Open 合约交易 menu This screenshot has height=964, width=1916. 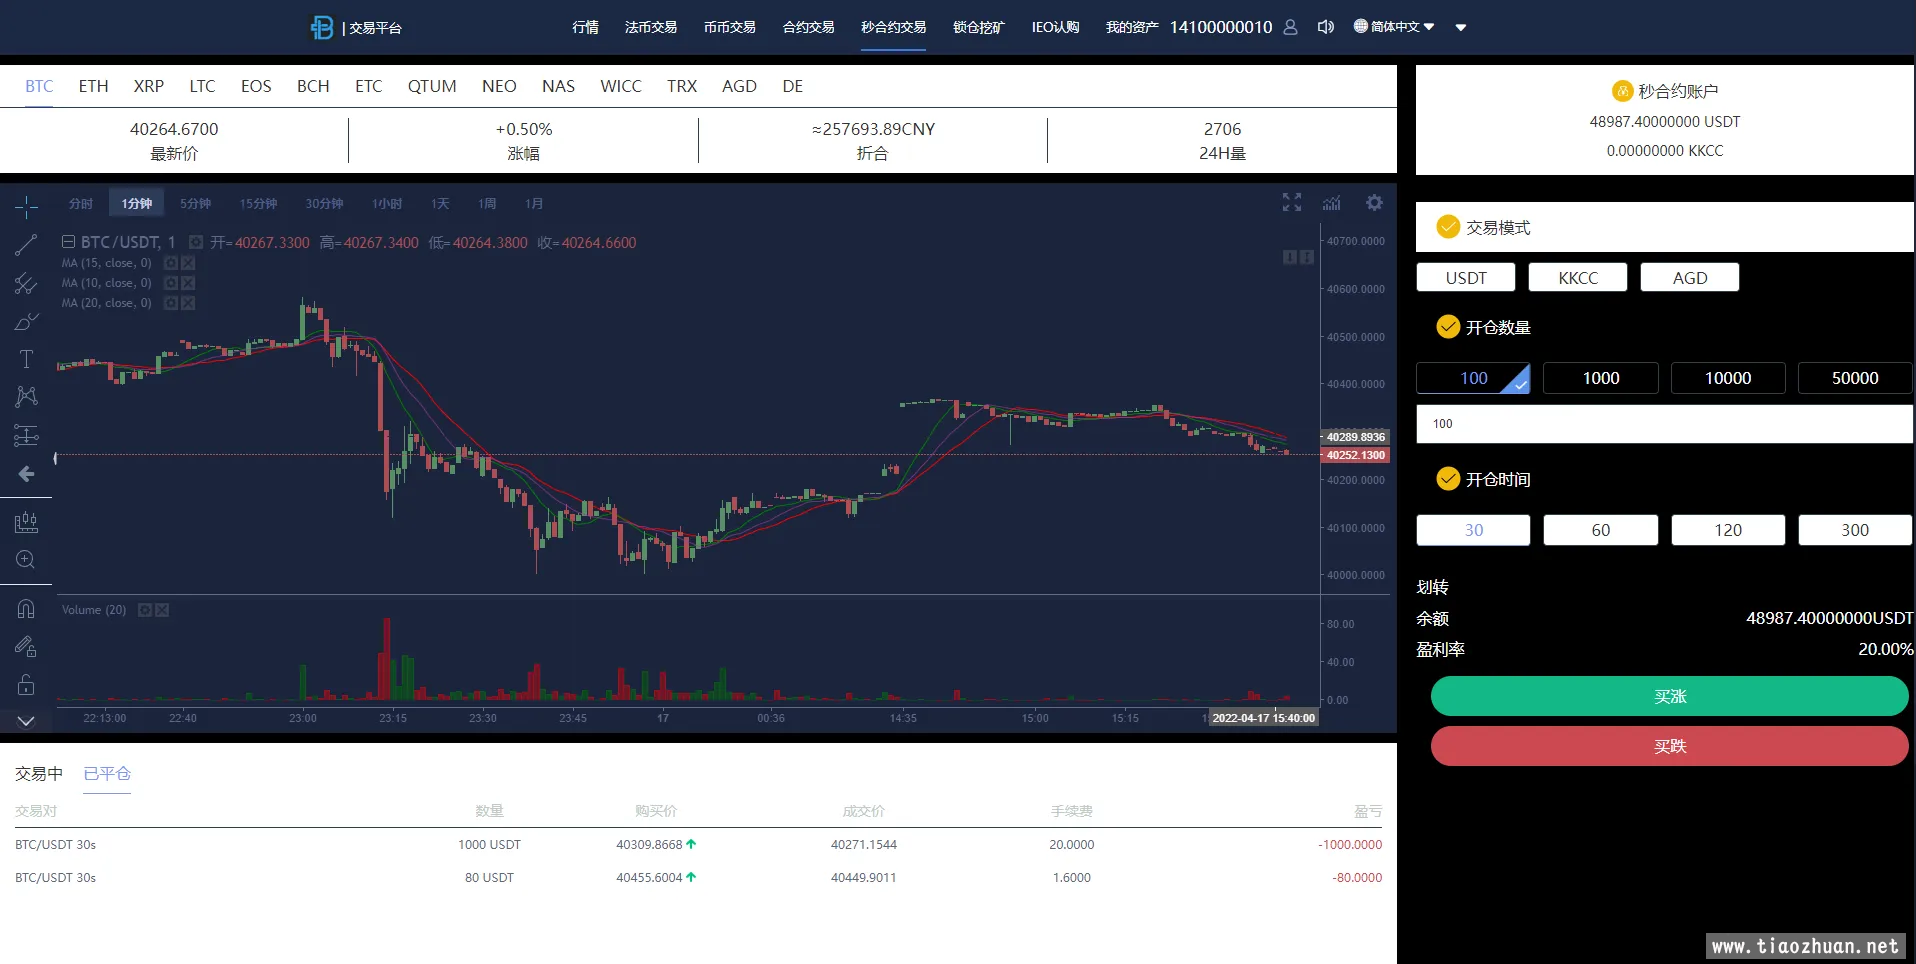pyautogui.click(x=809, y=27)
